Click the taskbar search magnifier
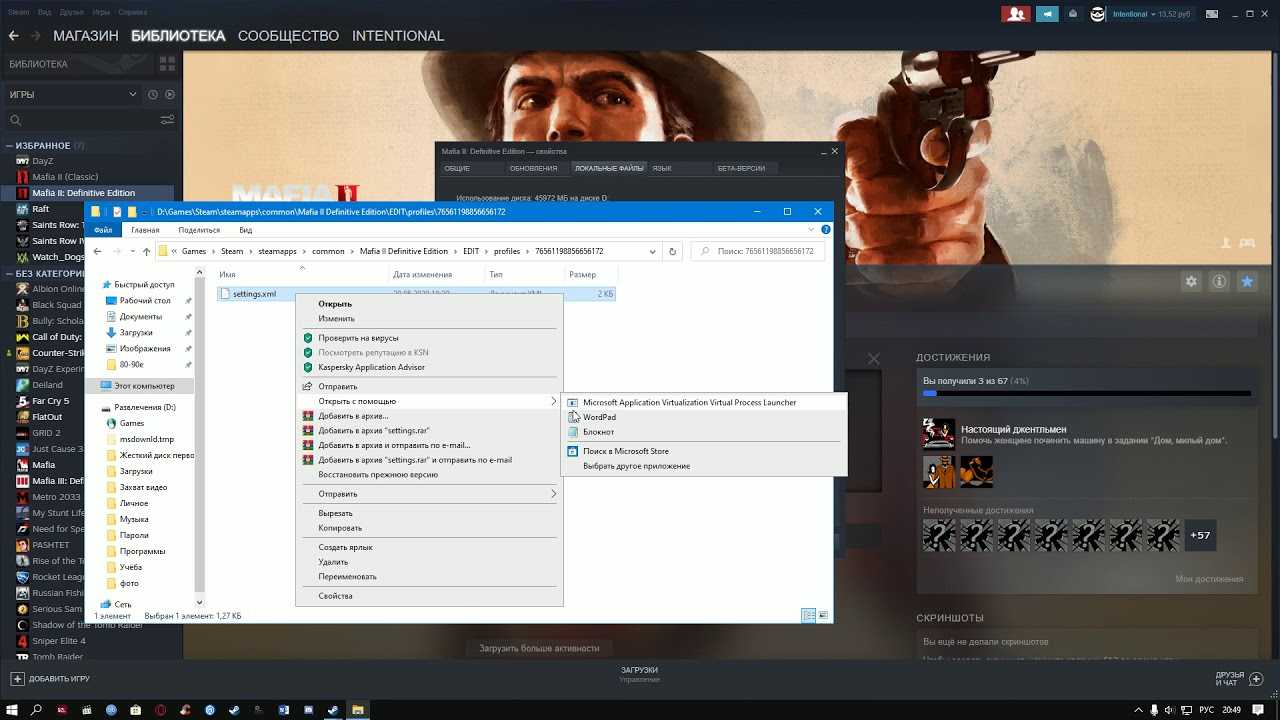Screen dimensions: 1280x720 coord(37,709)
